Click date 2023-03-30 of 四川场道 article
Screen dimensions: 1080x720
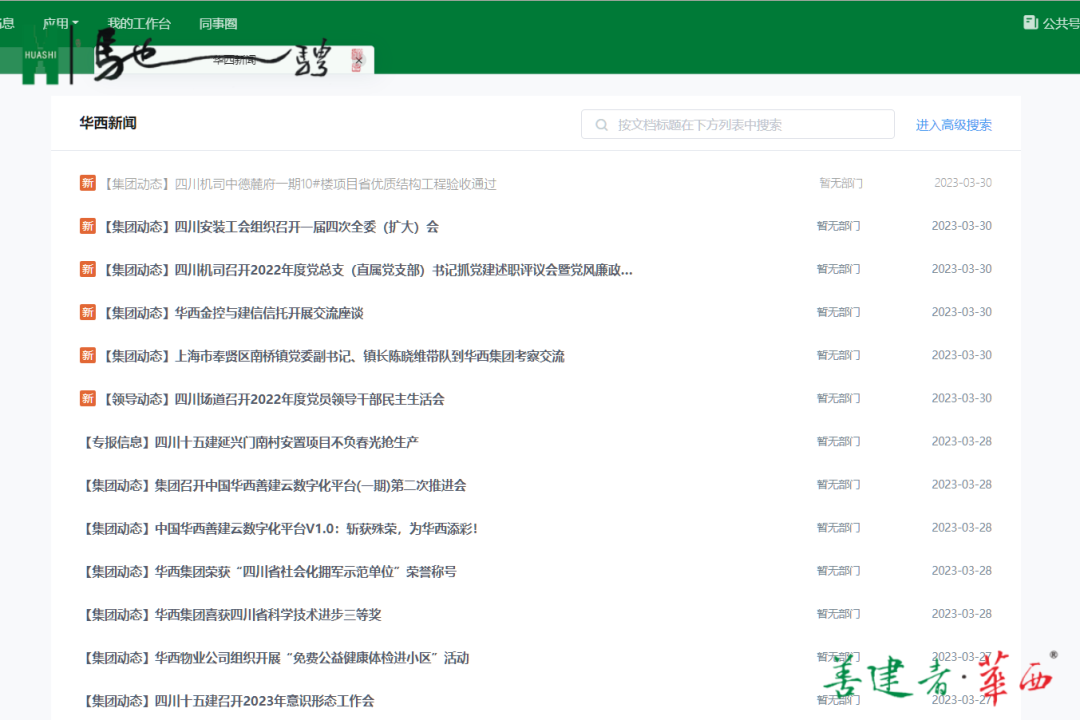point(962,398)
